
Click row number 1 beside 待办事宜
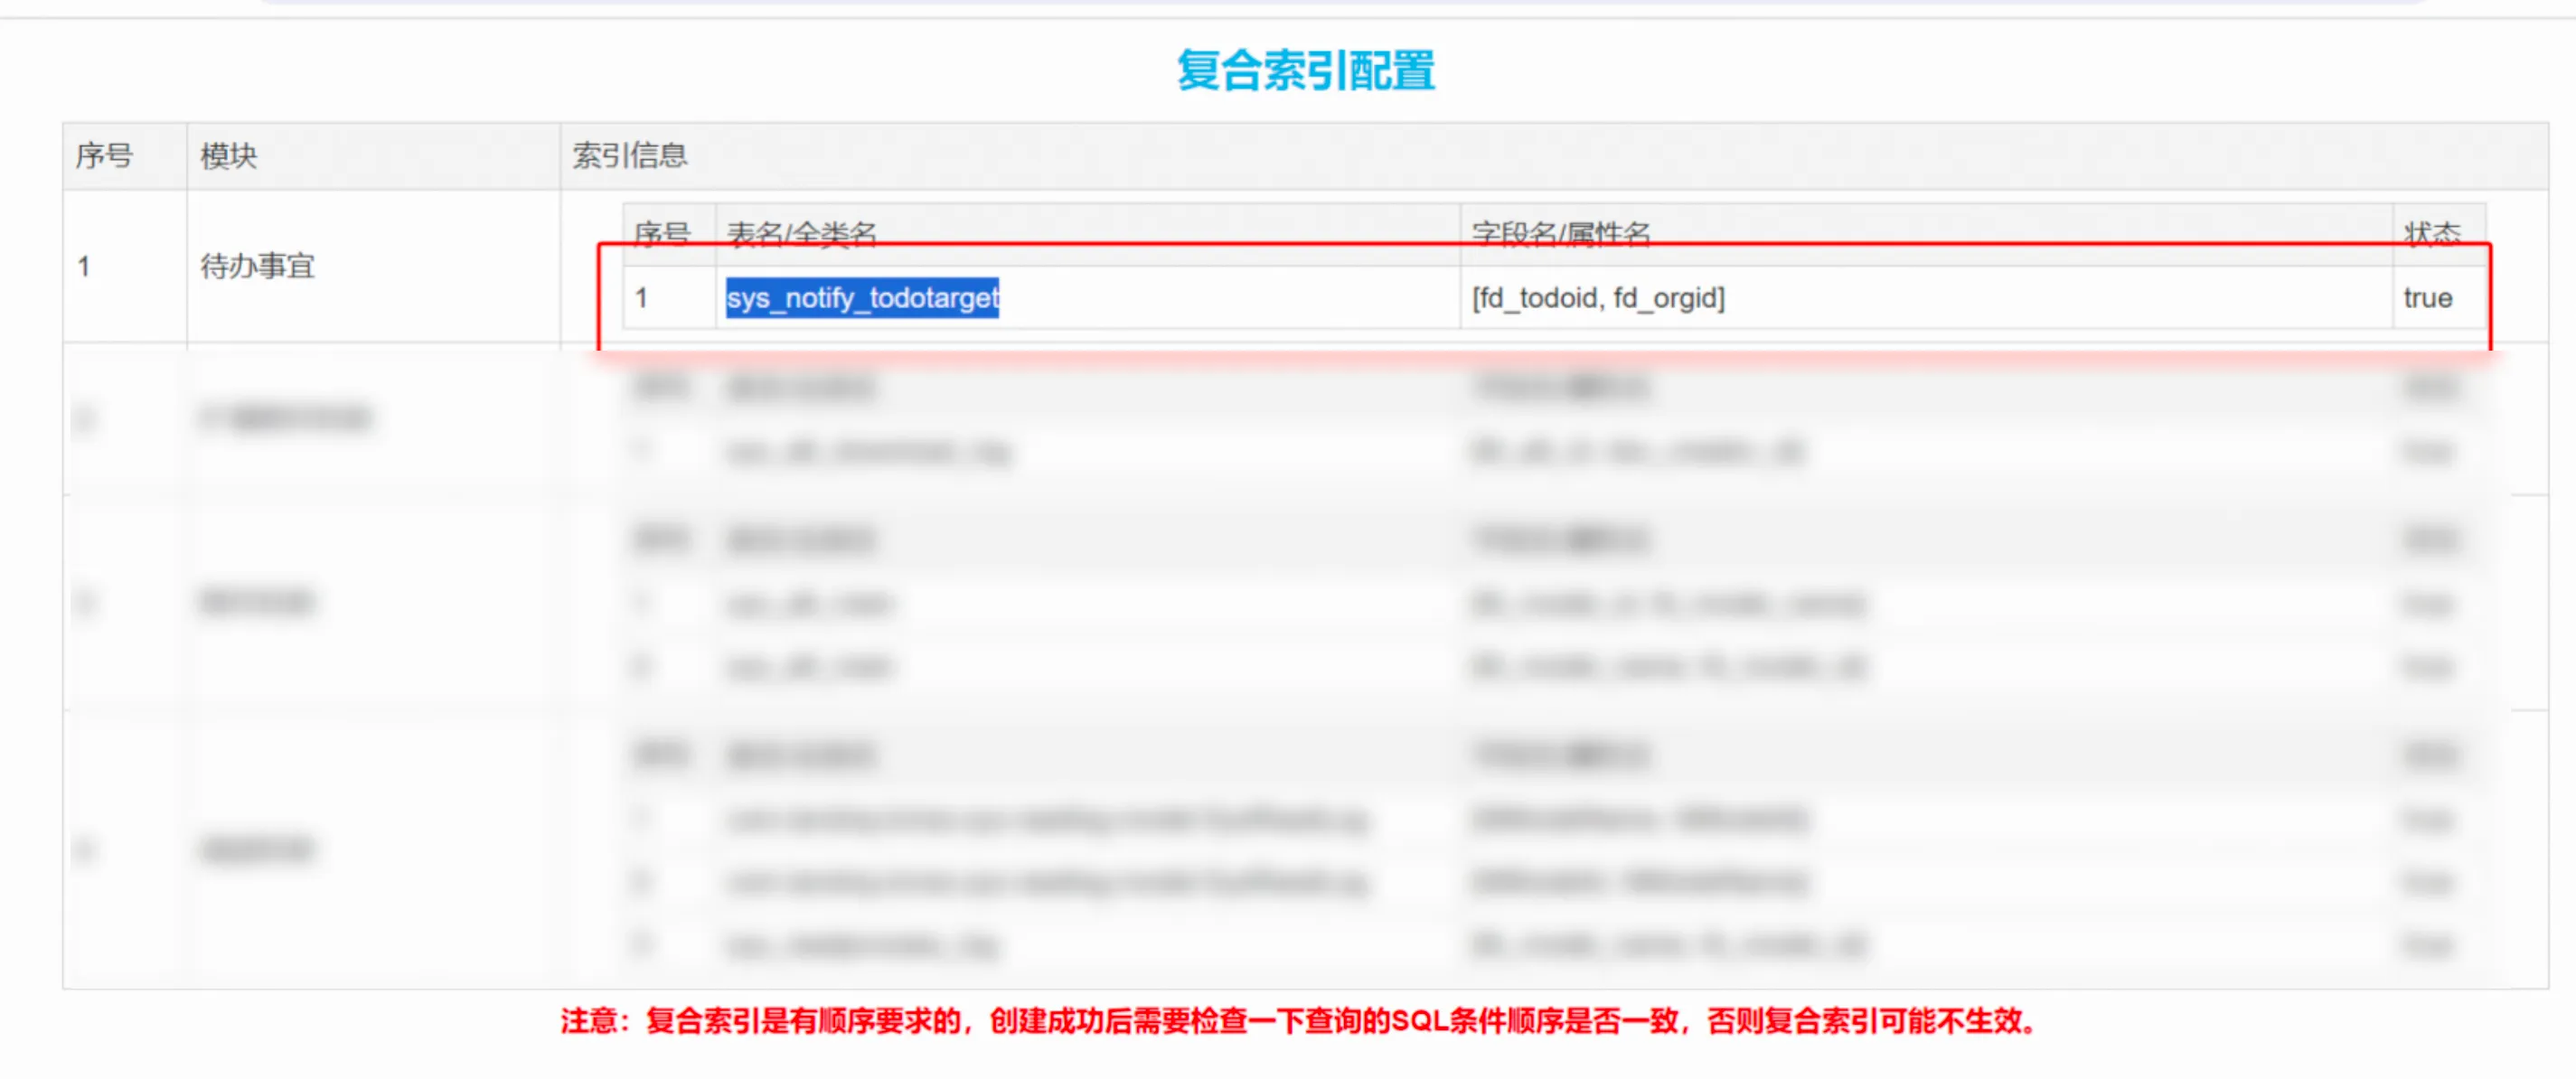(84, 266)
